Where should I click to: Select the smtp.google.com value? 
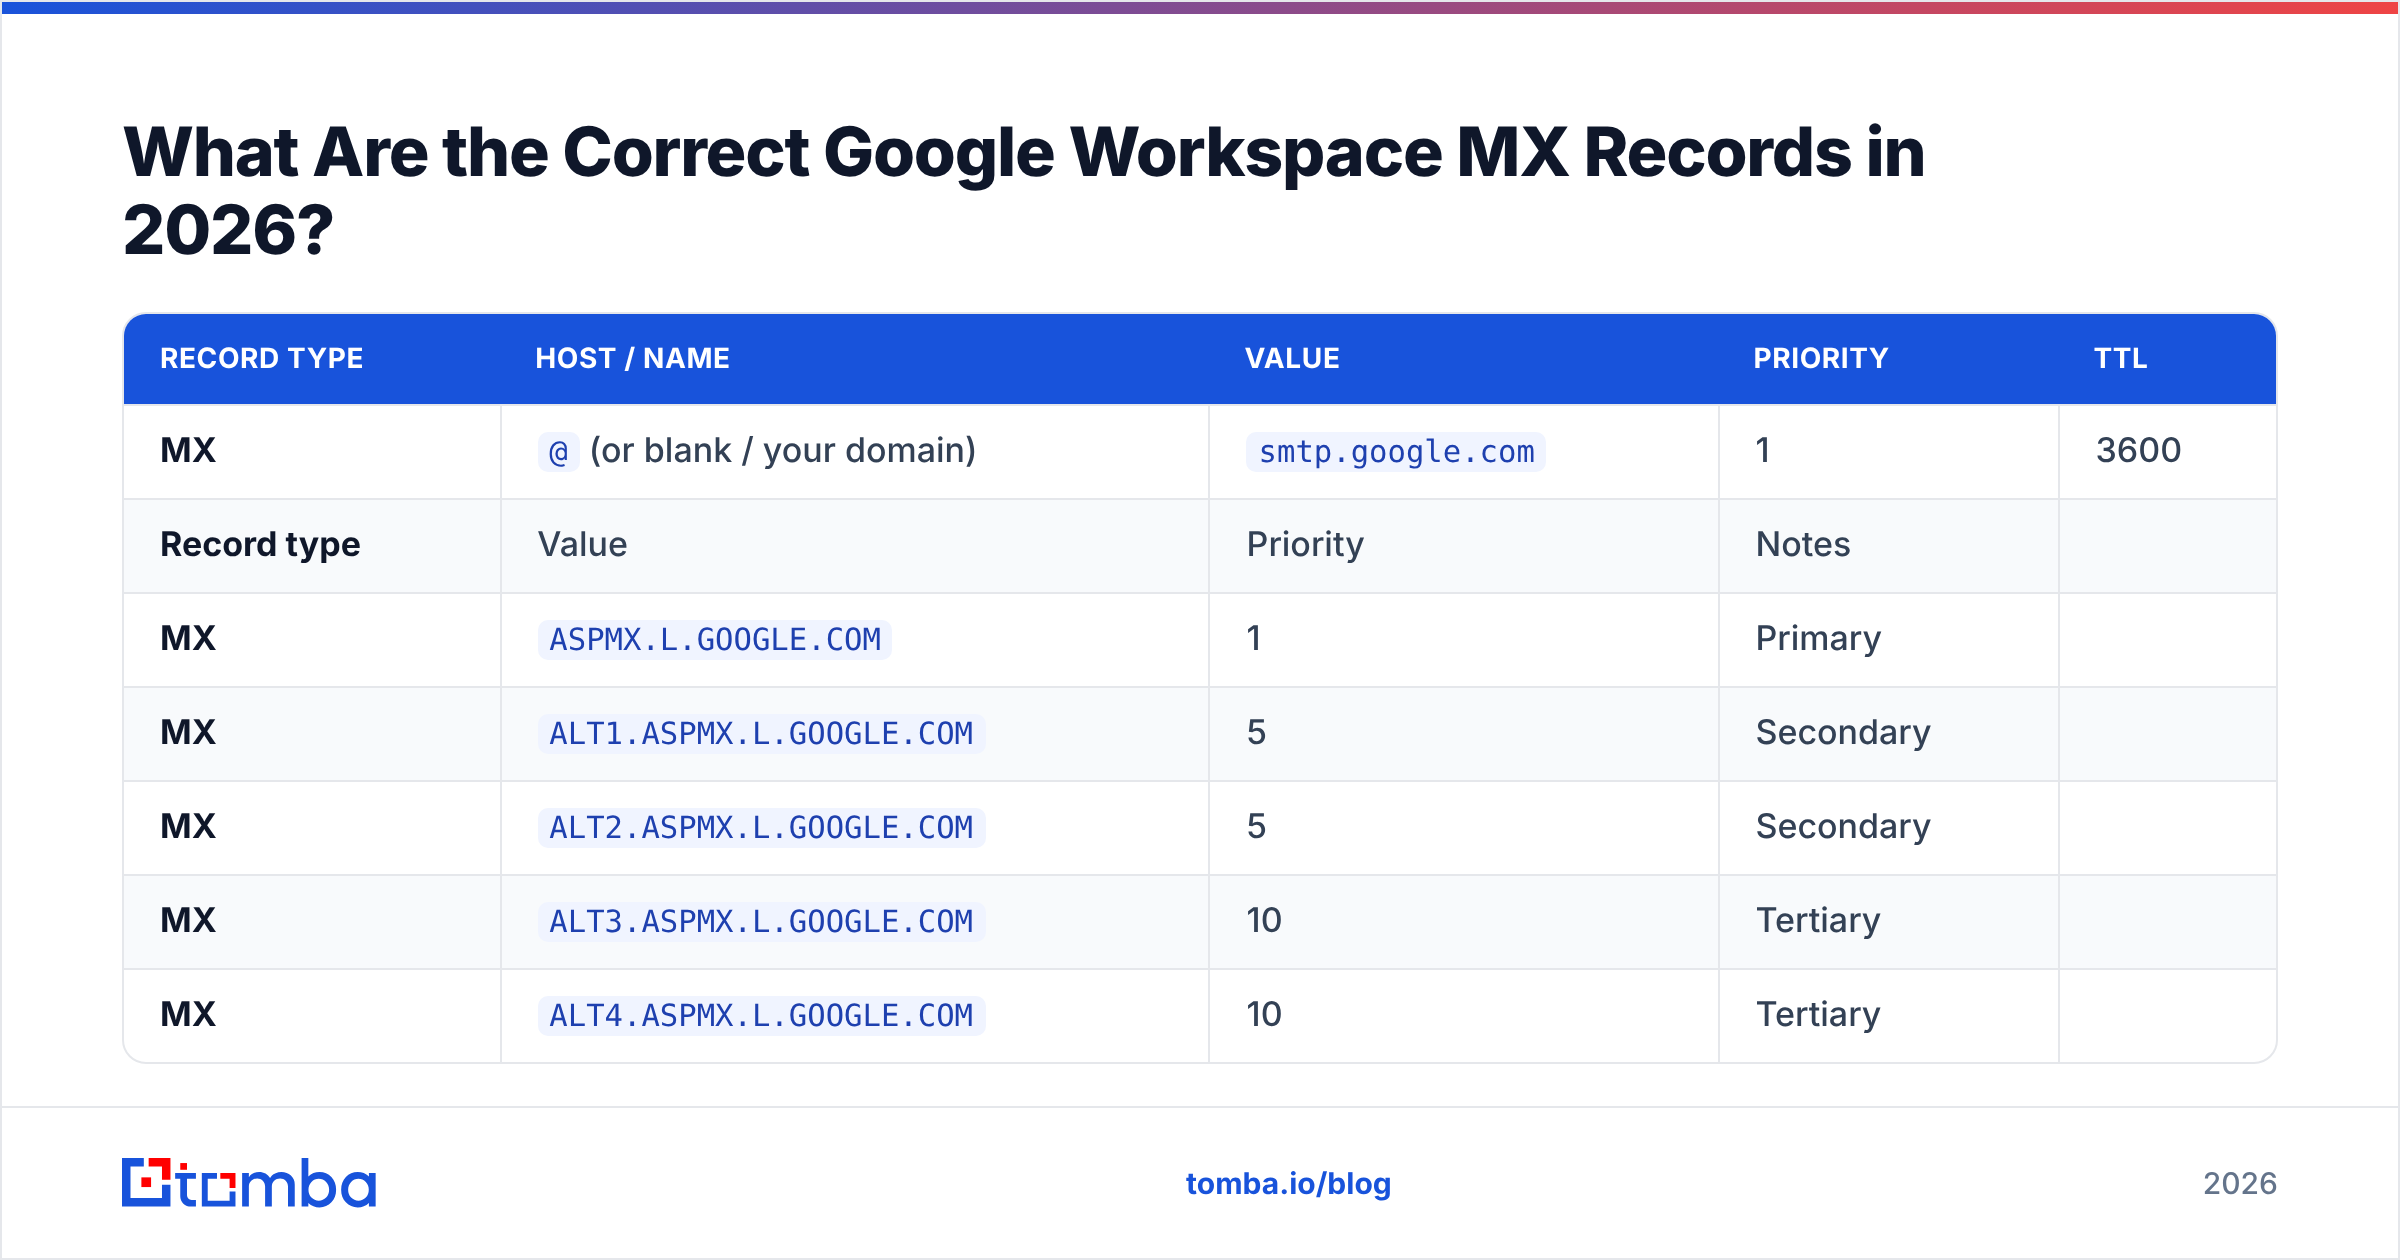(1396, 452)
